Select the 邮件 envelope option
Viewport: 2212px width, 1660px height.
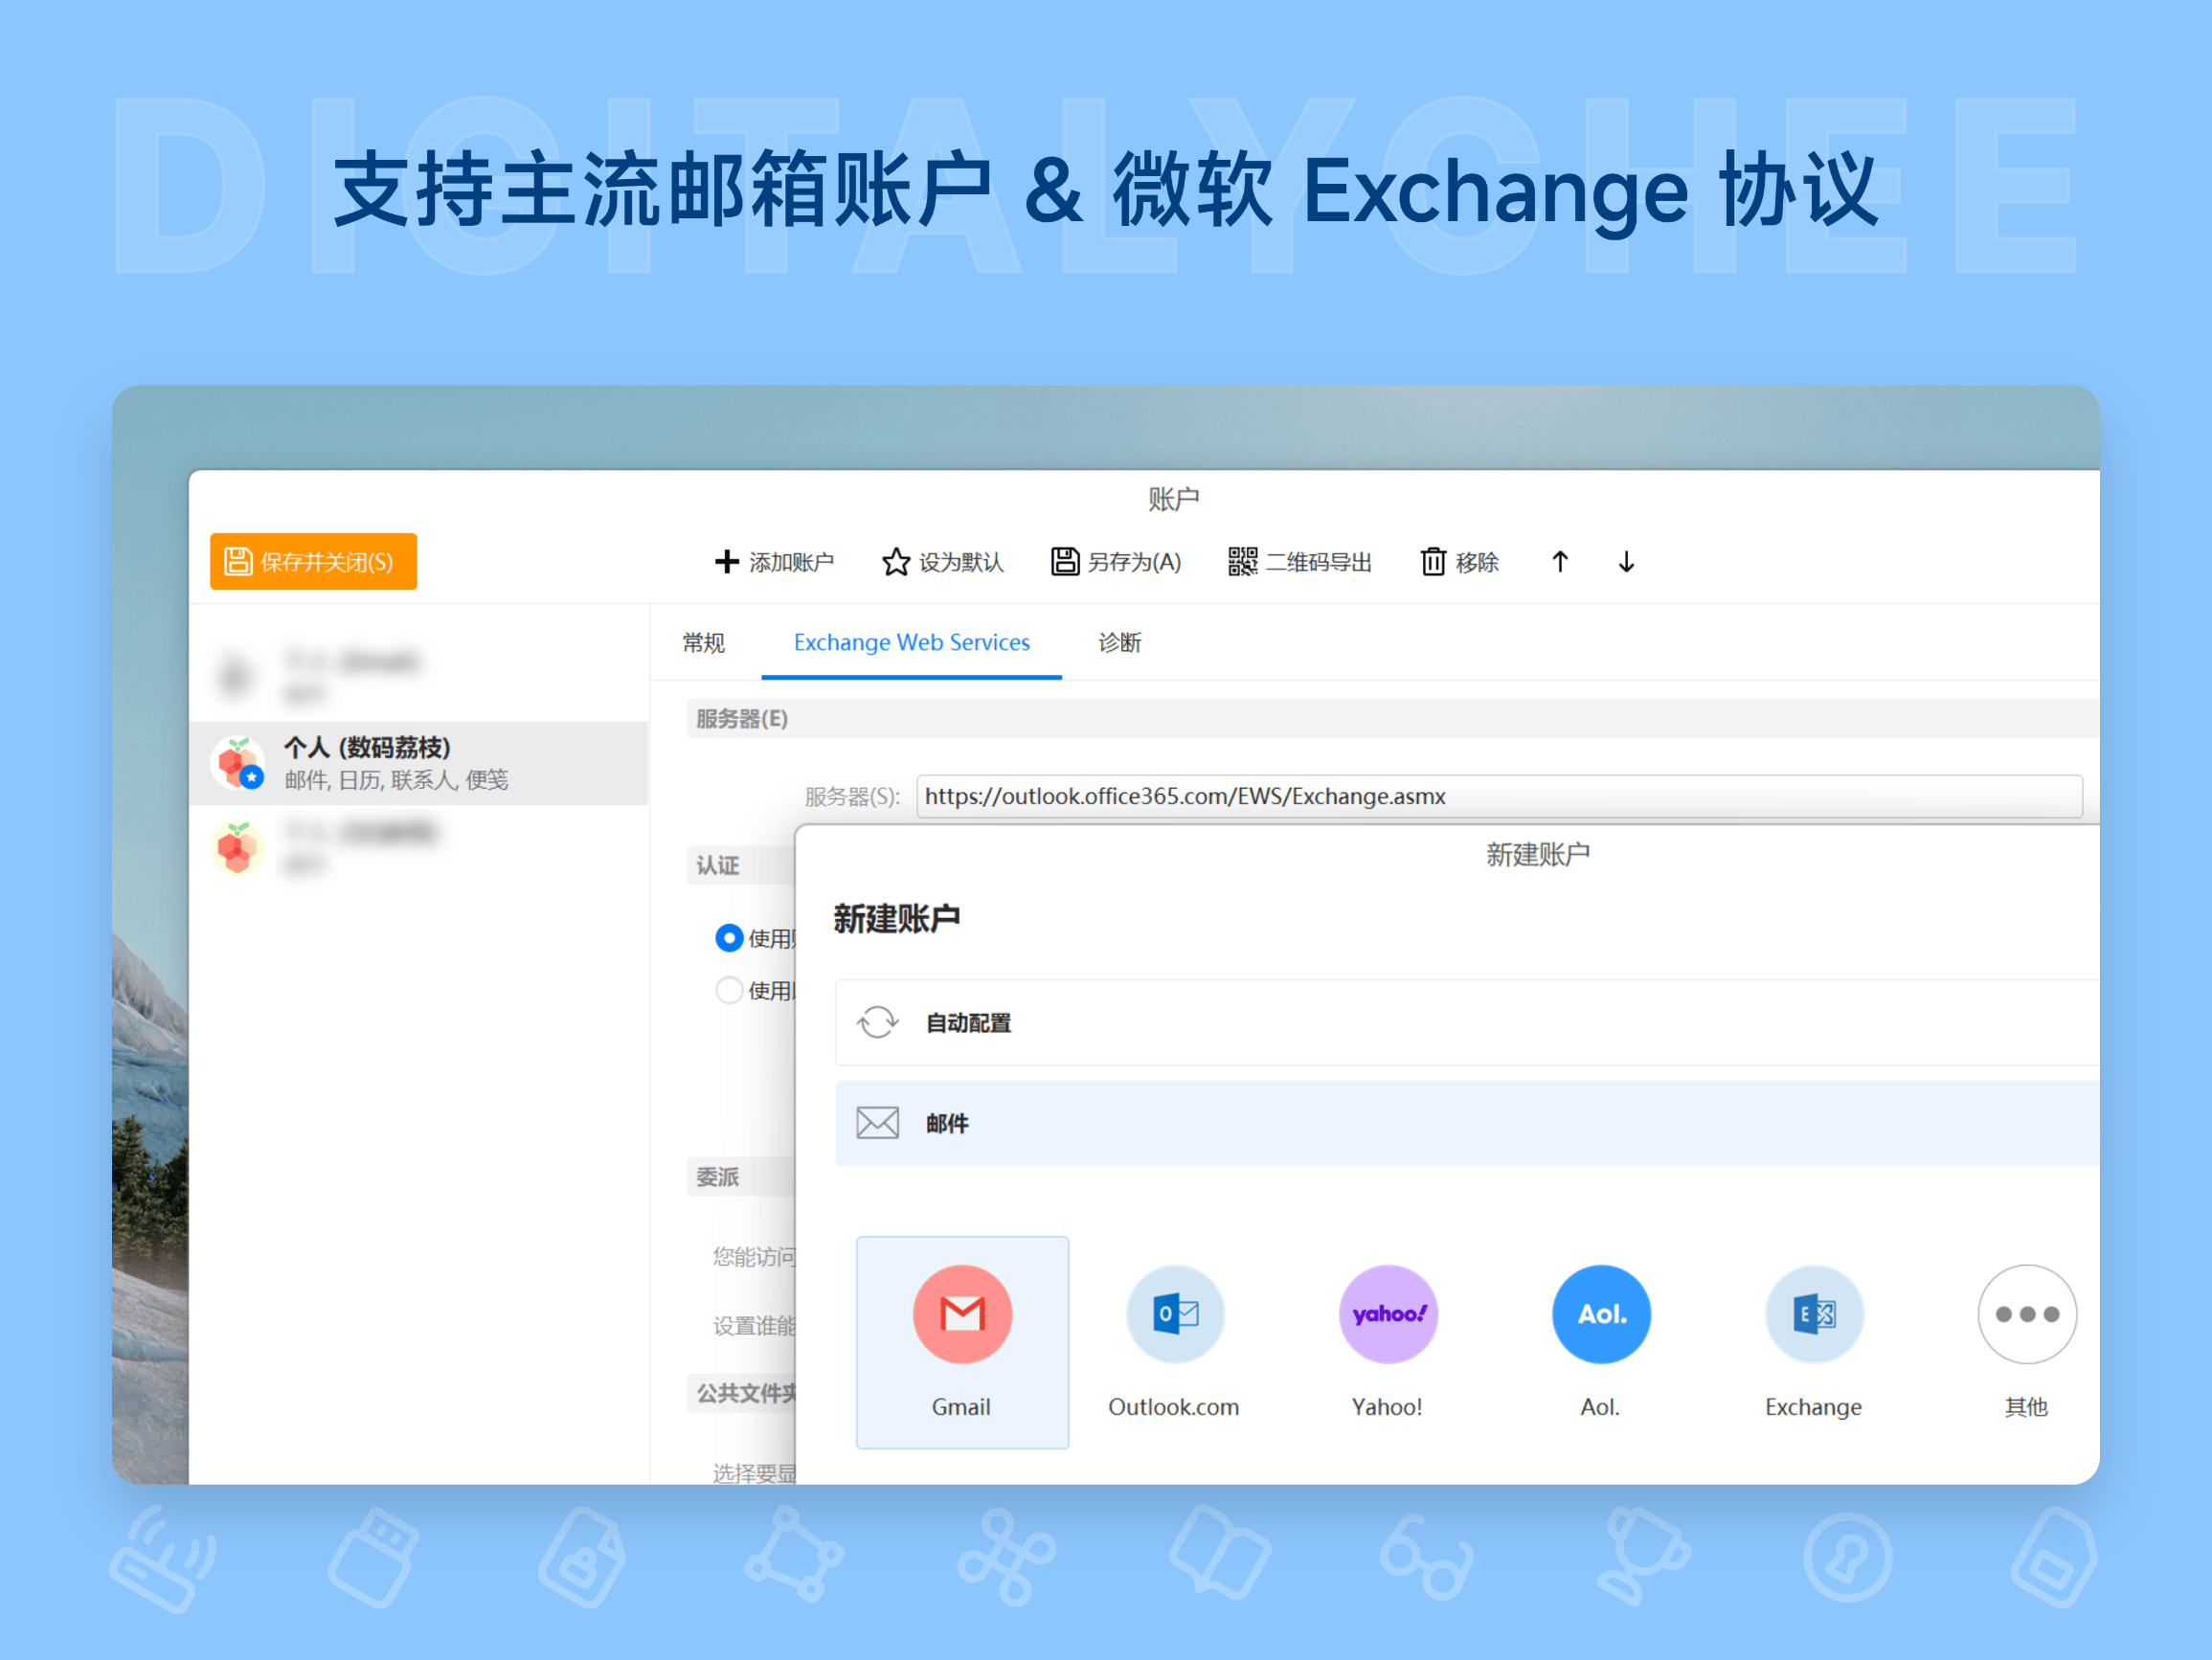pos(945,1123)
